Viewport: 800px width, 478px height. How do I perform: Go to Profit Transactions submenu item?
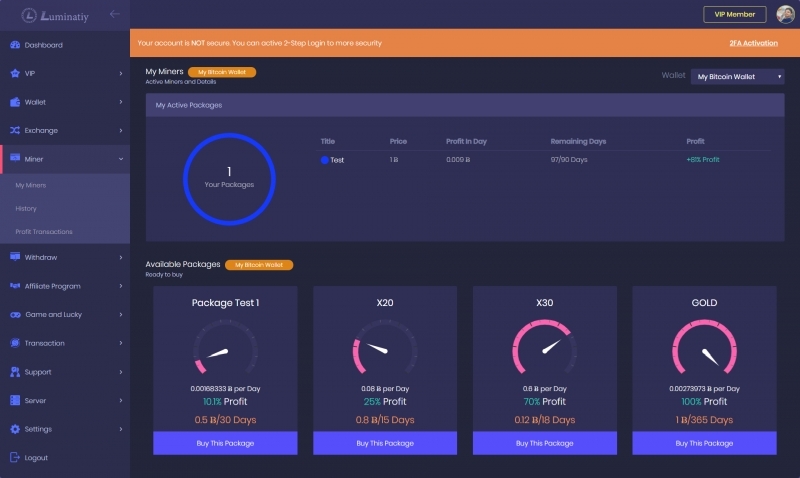point(44,232)
